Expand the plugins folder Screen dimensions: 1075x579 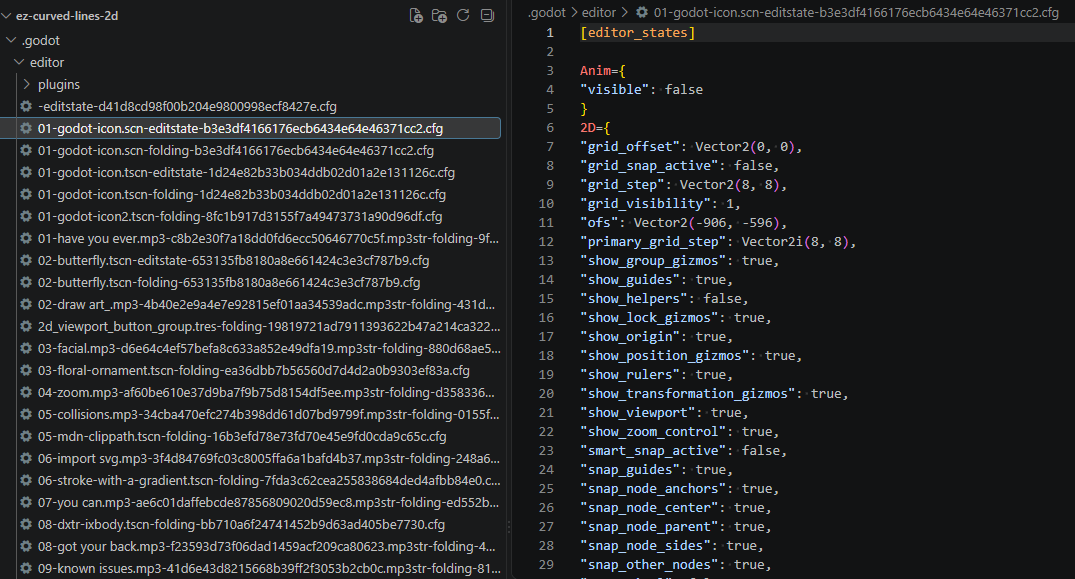[27, 84]
